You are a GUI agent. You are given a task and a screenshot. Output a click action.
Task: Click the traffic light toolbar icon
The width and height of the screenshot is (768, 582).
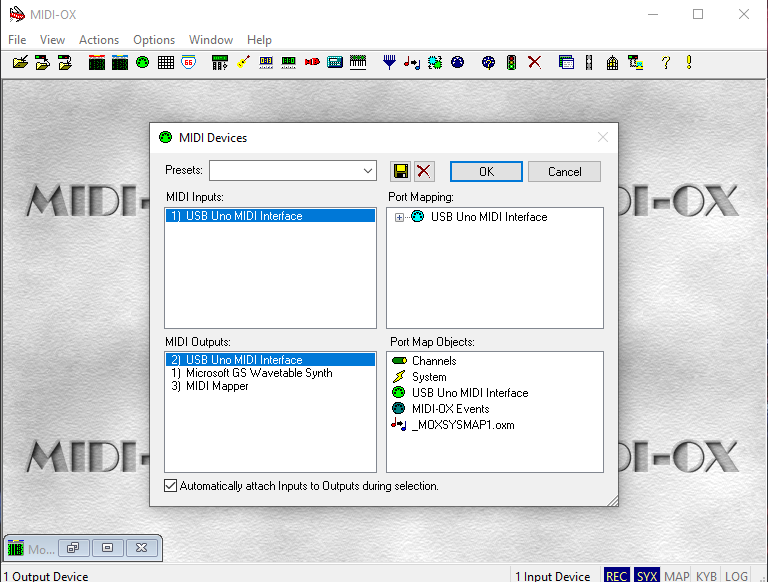[x=511, y=63]
